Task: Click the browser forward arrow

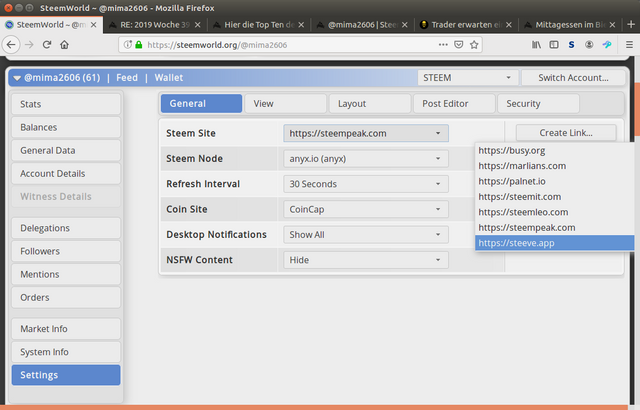Action: pos(29,45)
